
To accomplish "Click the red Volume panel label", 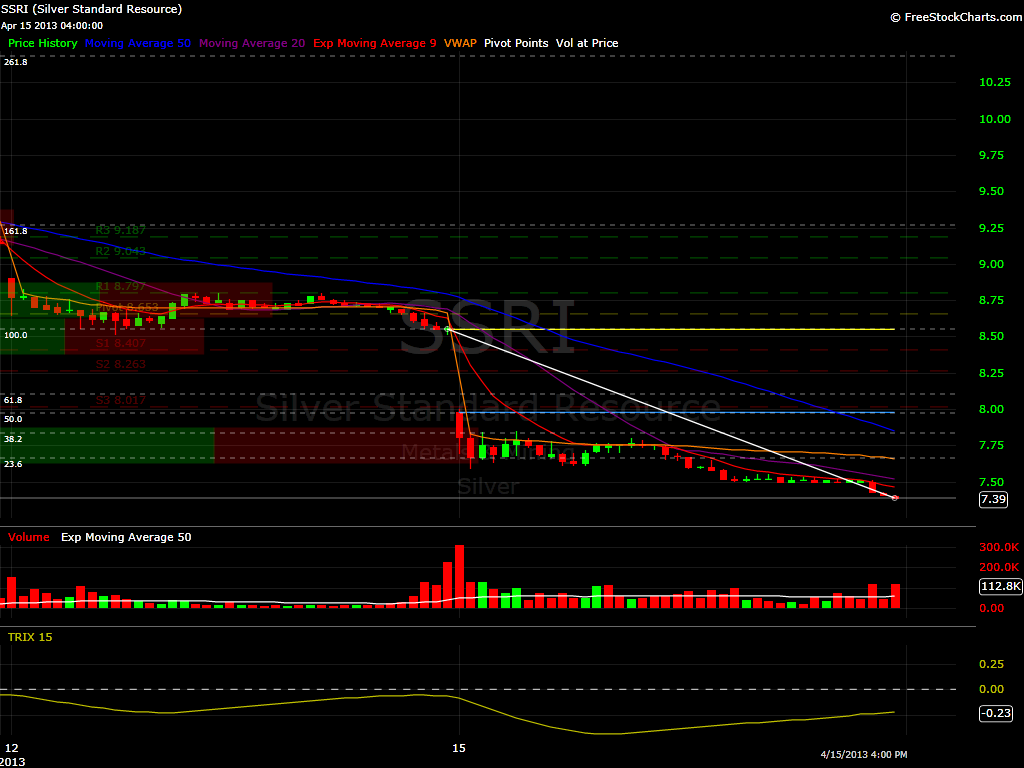I will click(x=29, y=537).
